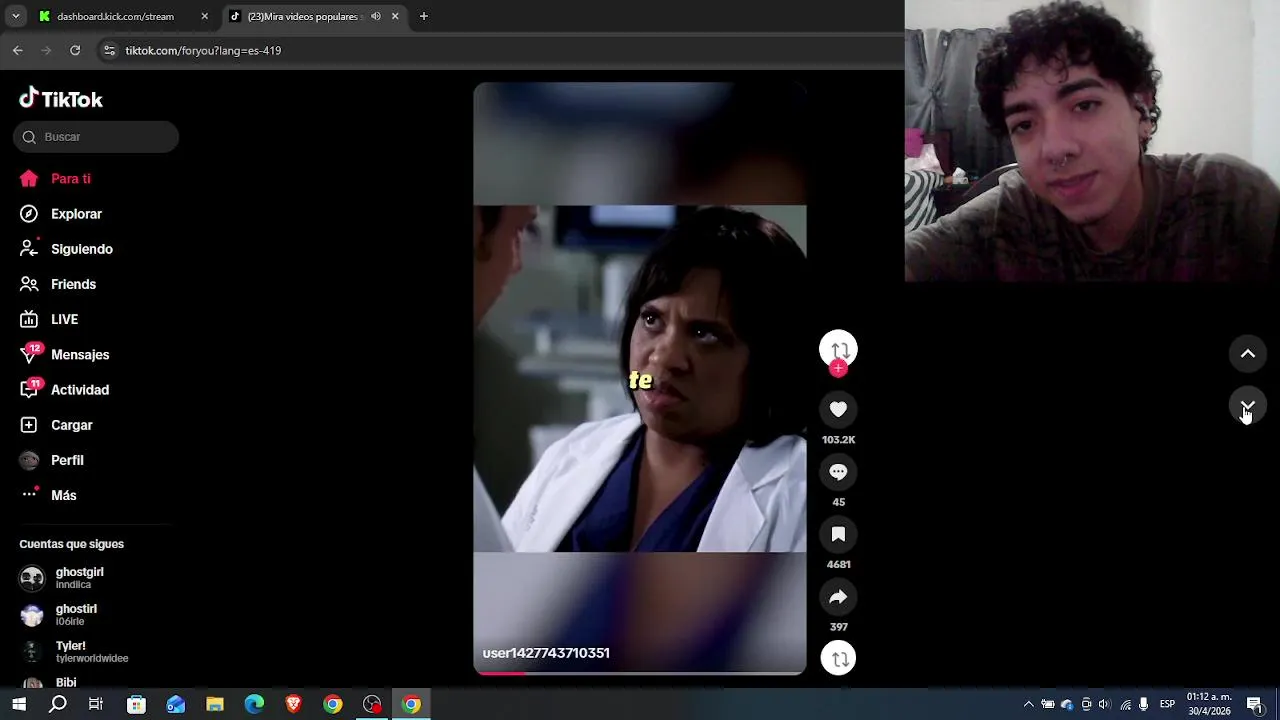Go back in browser history
1280x720 pixels.
[x=18, y=50]
